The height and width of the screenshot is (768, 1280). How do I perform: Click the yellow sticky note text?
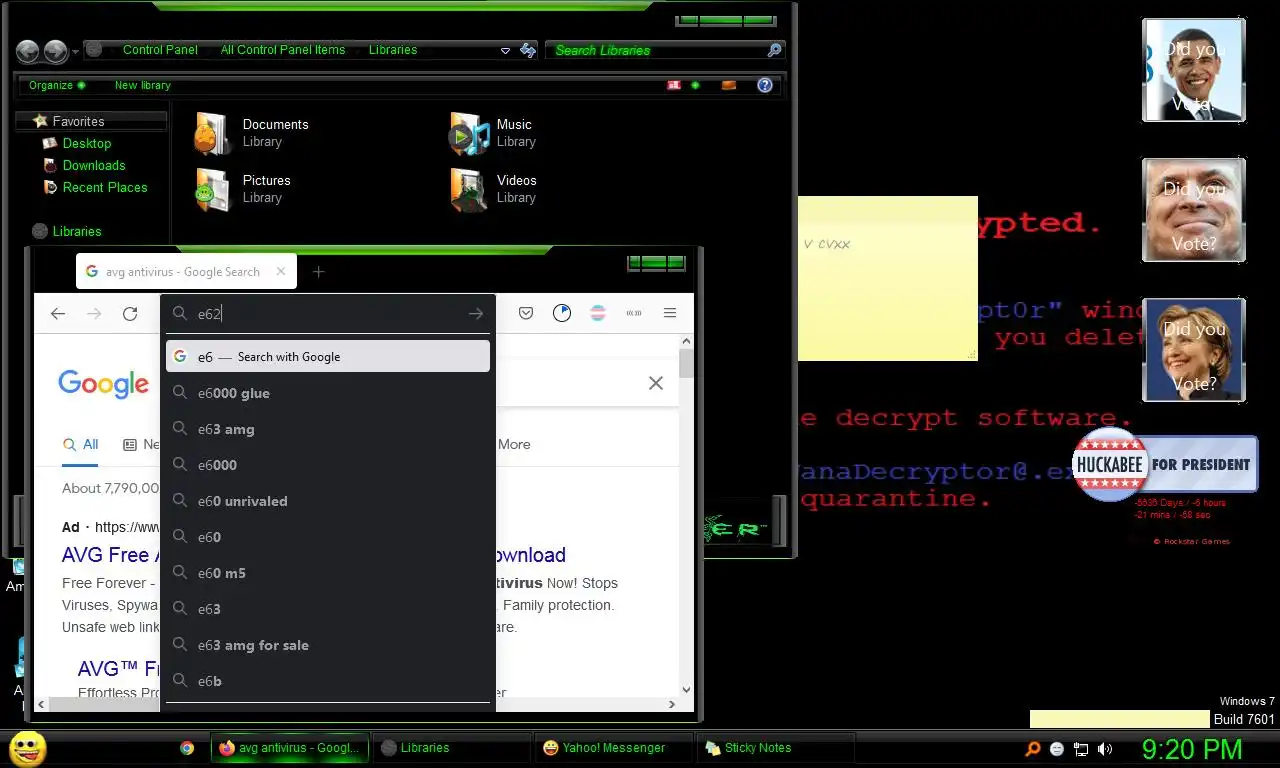[x=826, y=244]
